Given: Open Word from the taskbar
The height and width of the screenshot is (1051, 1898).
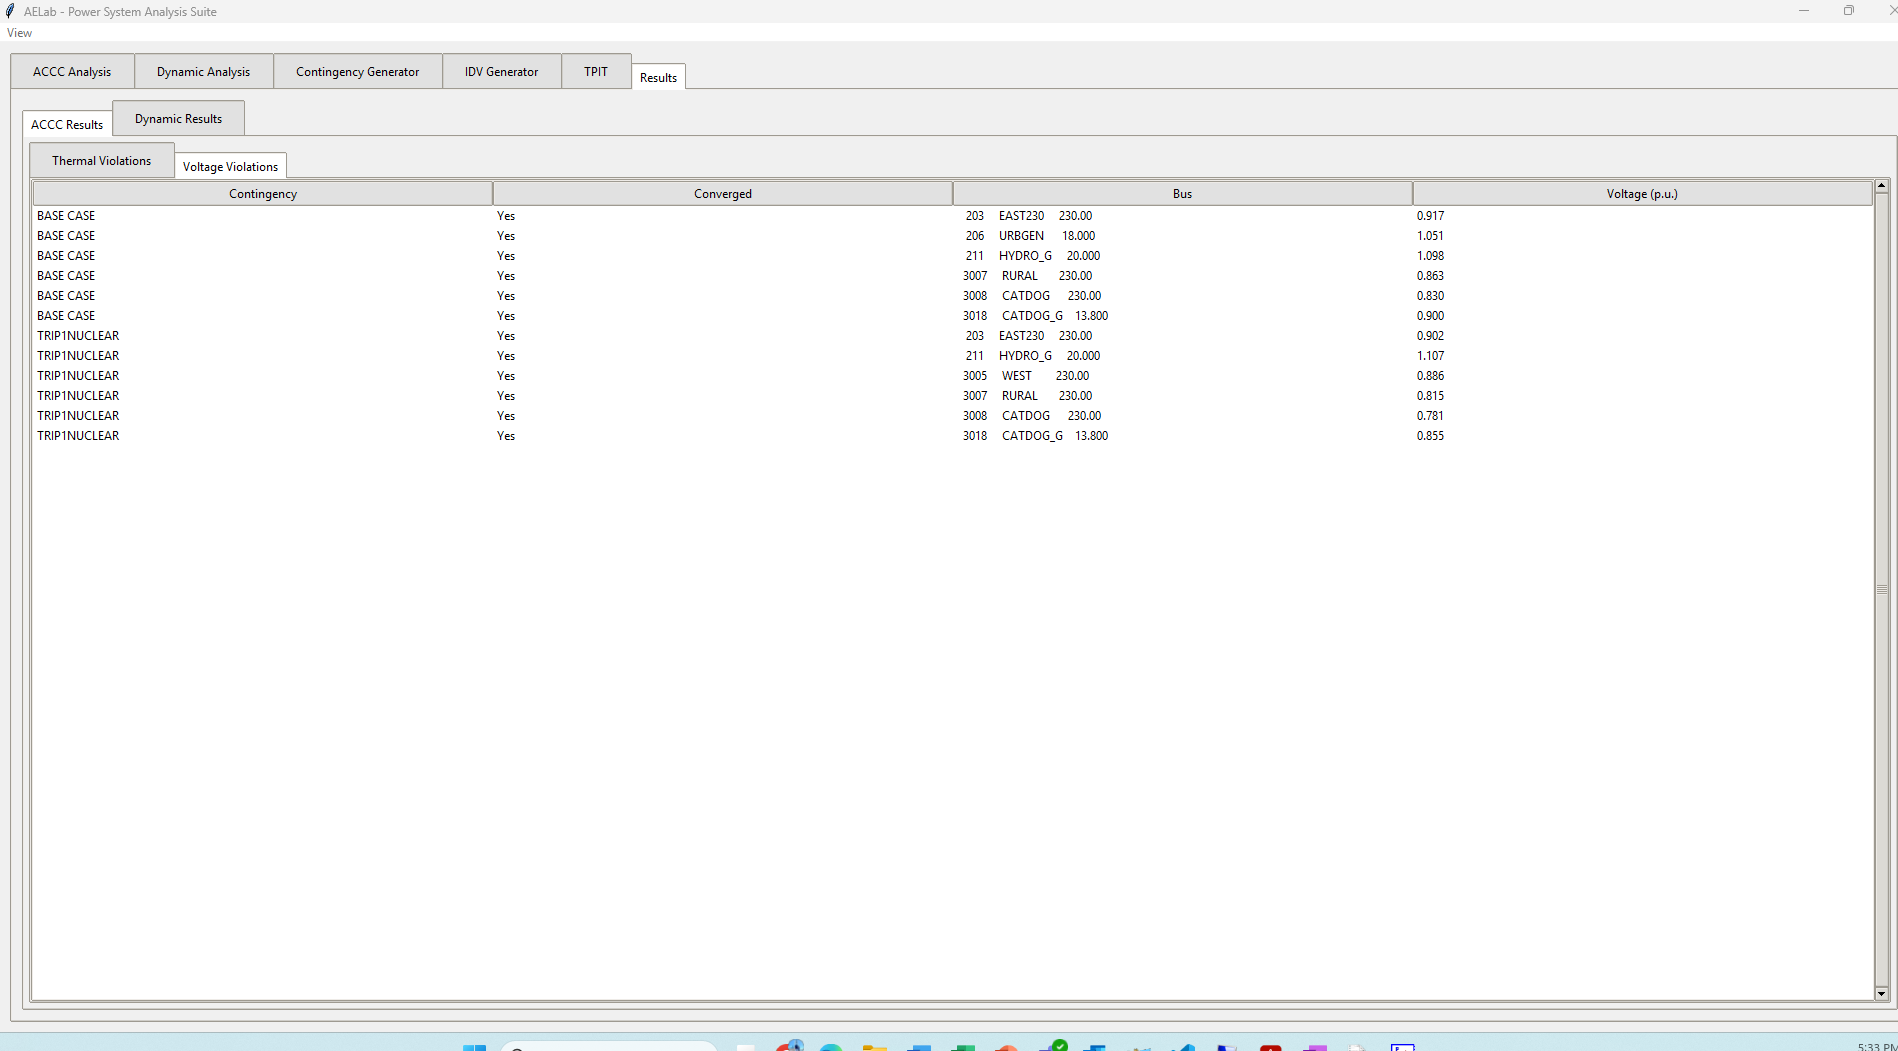Looking at the screenshot, I should [x=919, y=1047].
